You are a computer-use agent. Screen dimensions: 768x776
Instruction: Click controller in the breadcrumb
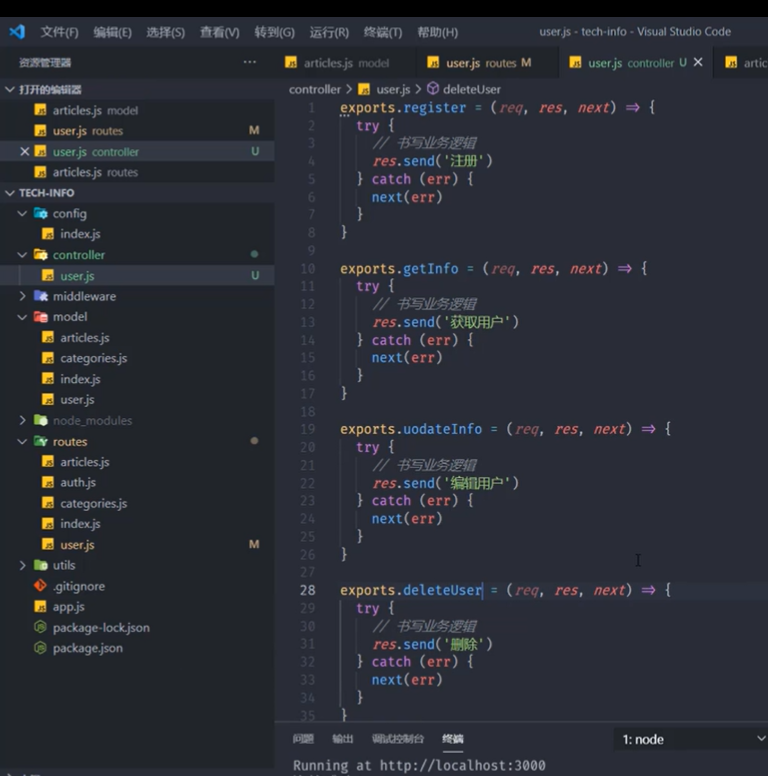(x=315, y=89)
